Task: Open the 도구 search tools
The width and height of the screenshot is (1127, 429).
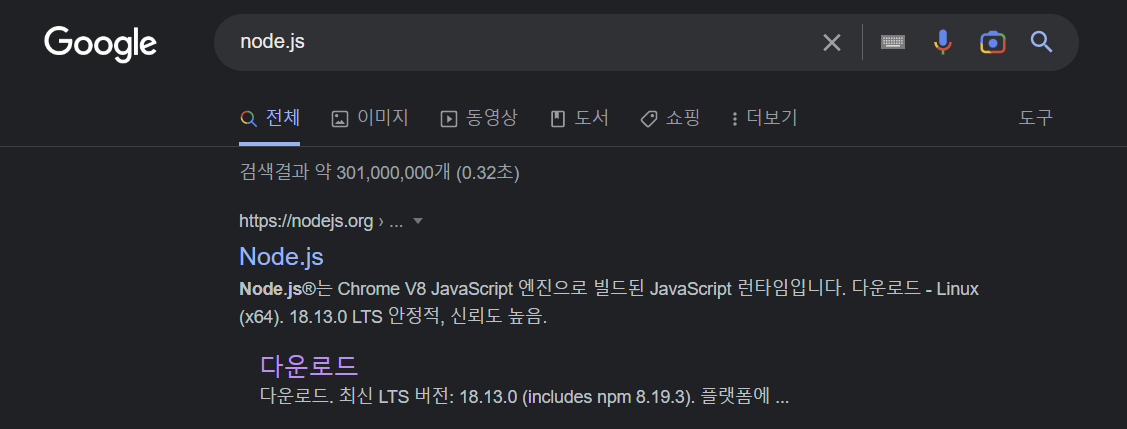Action: [x=1036, y=119]
